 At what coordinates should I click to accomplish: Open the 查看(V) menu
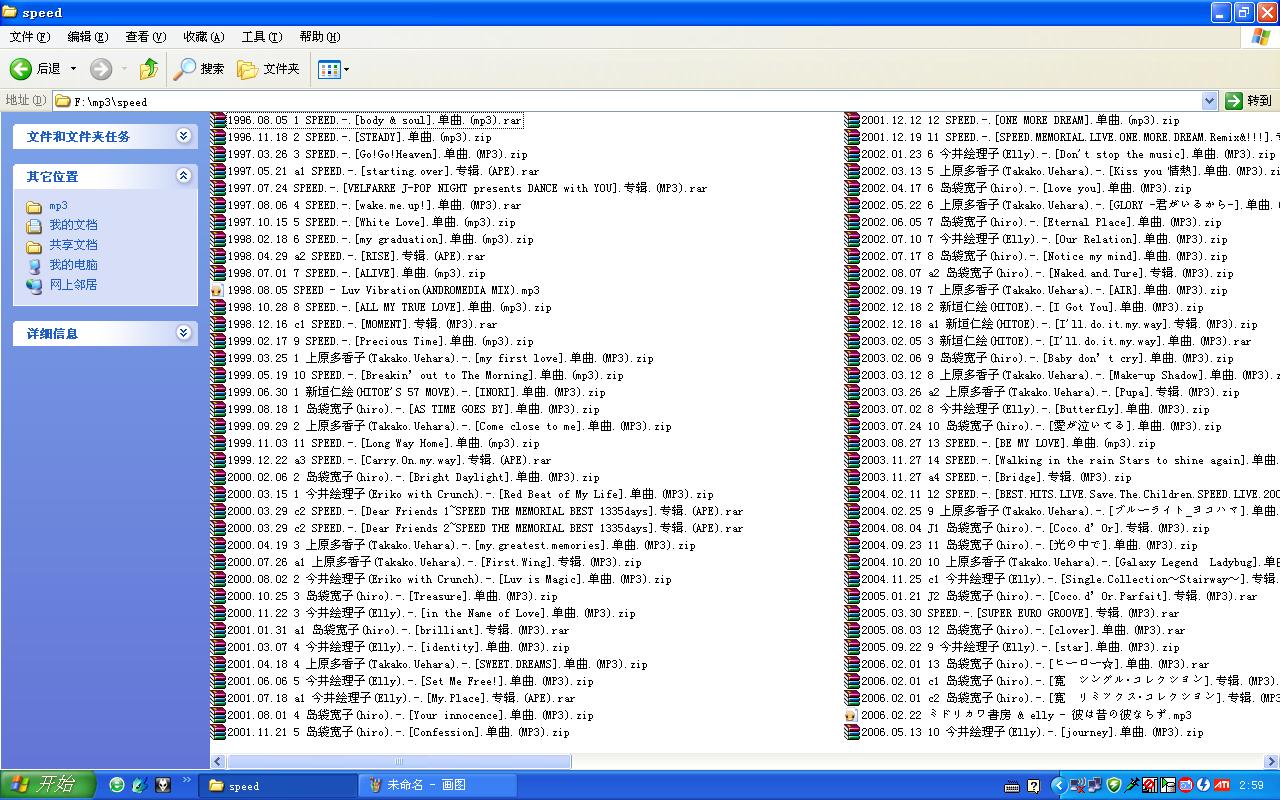coord(146,37)
